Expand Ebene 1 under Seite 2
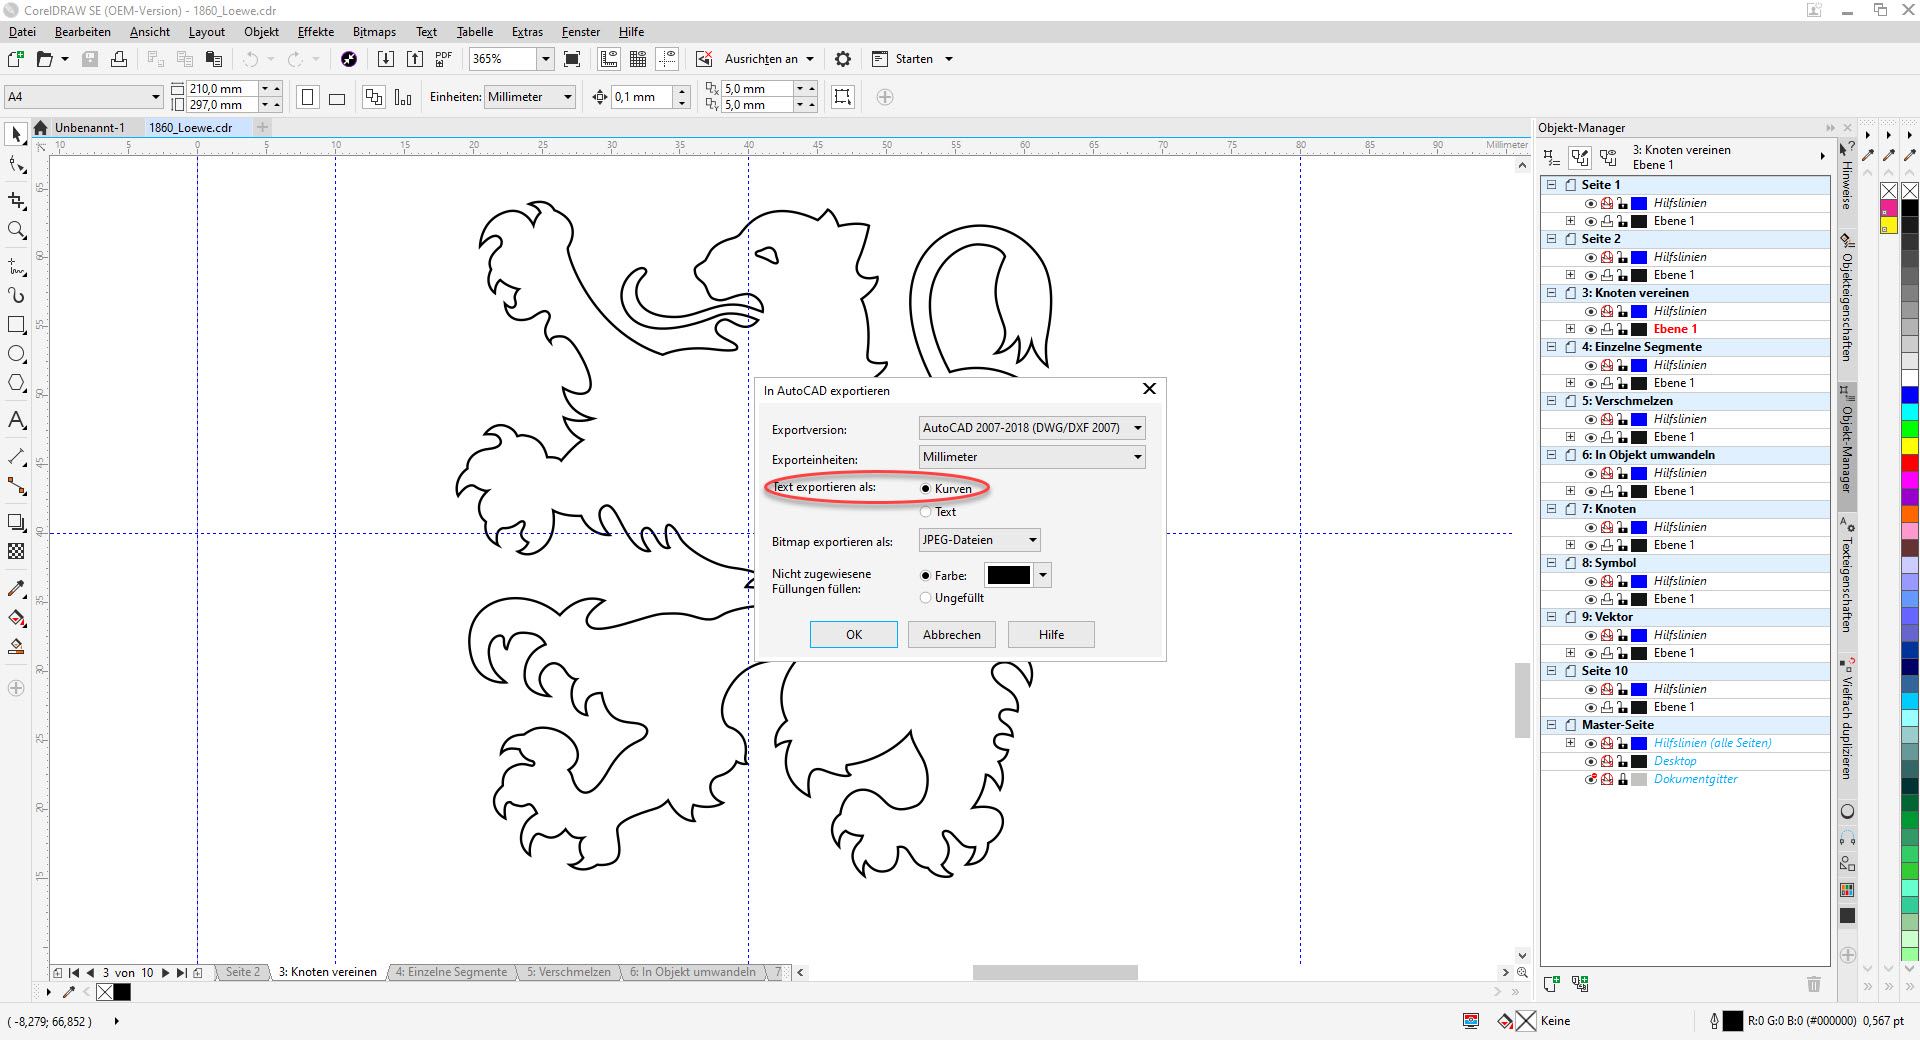The width and height of the screenshot is (1920, 1040). [1570, 275]
